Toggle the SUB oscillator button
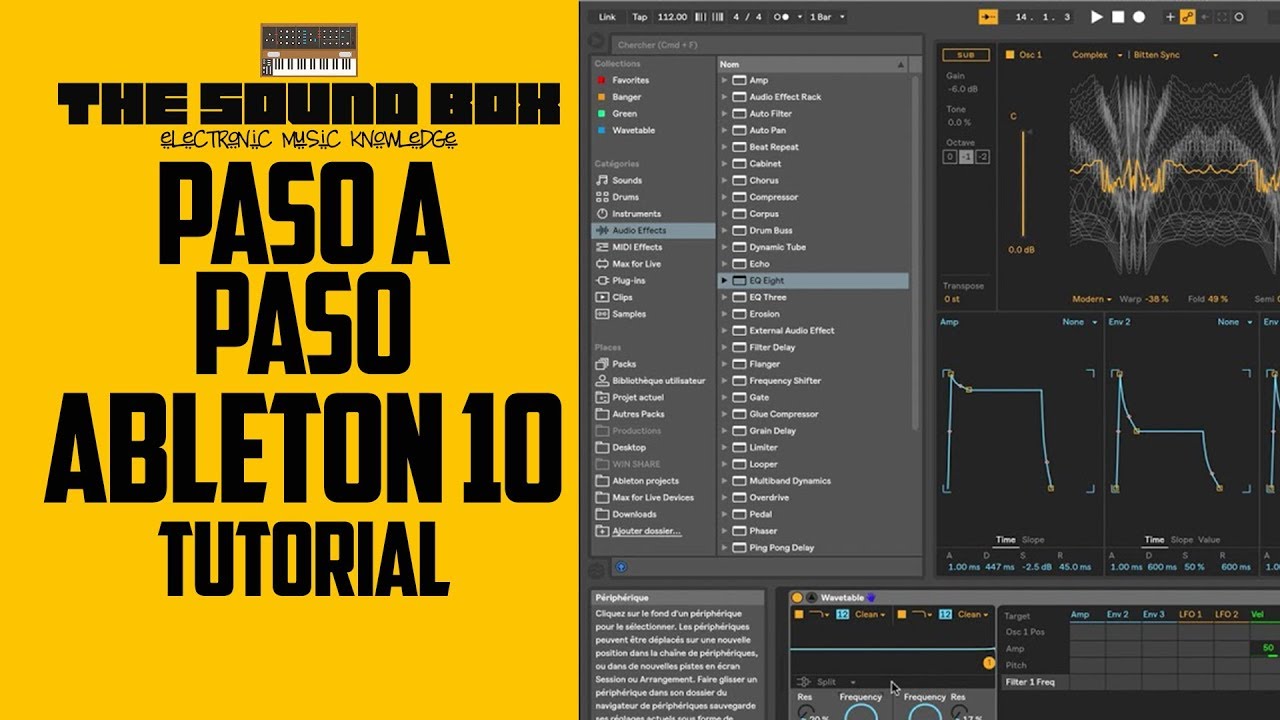 click(x=966, y=55)
